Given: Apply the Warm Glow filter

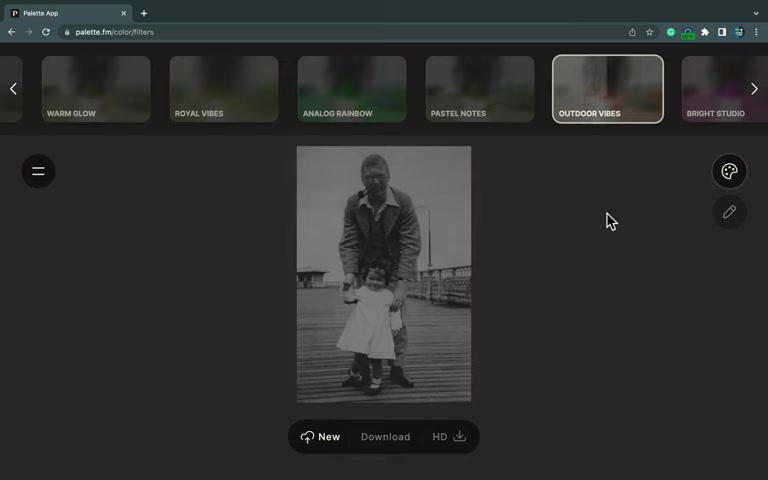Looking at the screenshot, I should tap(96, 89).
